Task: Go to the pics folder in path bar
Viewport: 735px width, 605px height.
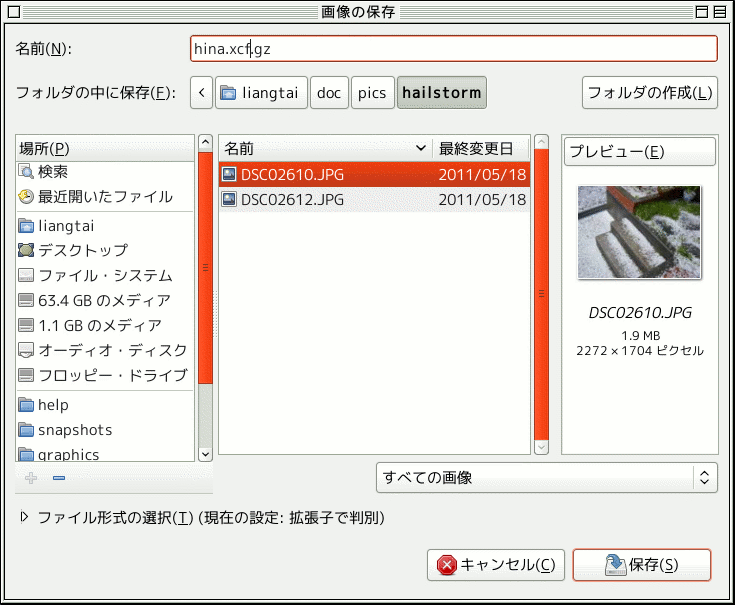Action: tap(372, 93)
